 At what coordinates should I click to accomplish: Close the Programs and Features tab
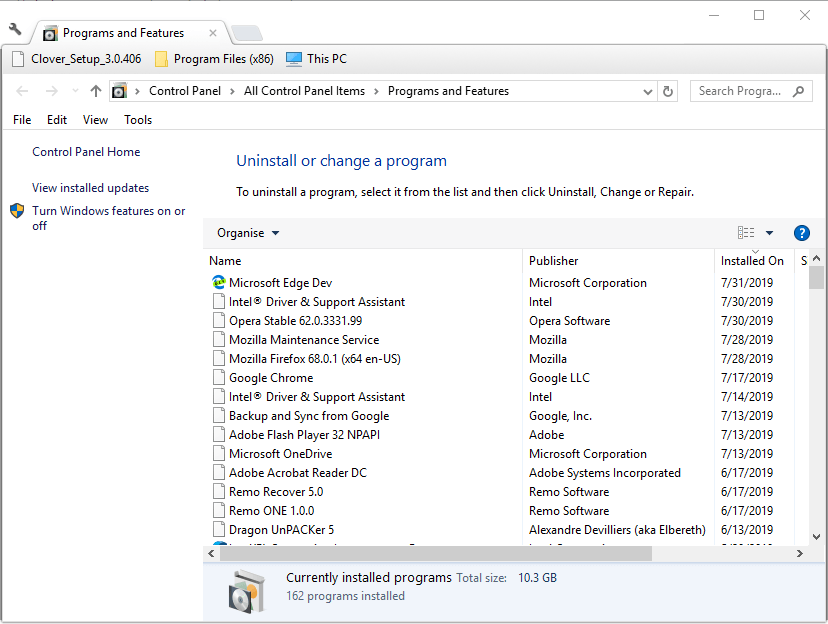213,33
